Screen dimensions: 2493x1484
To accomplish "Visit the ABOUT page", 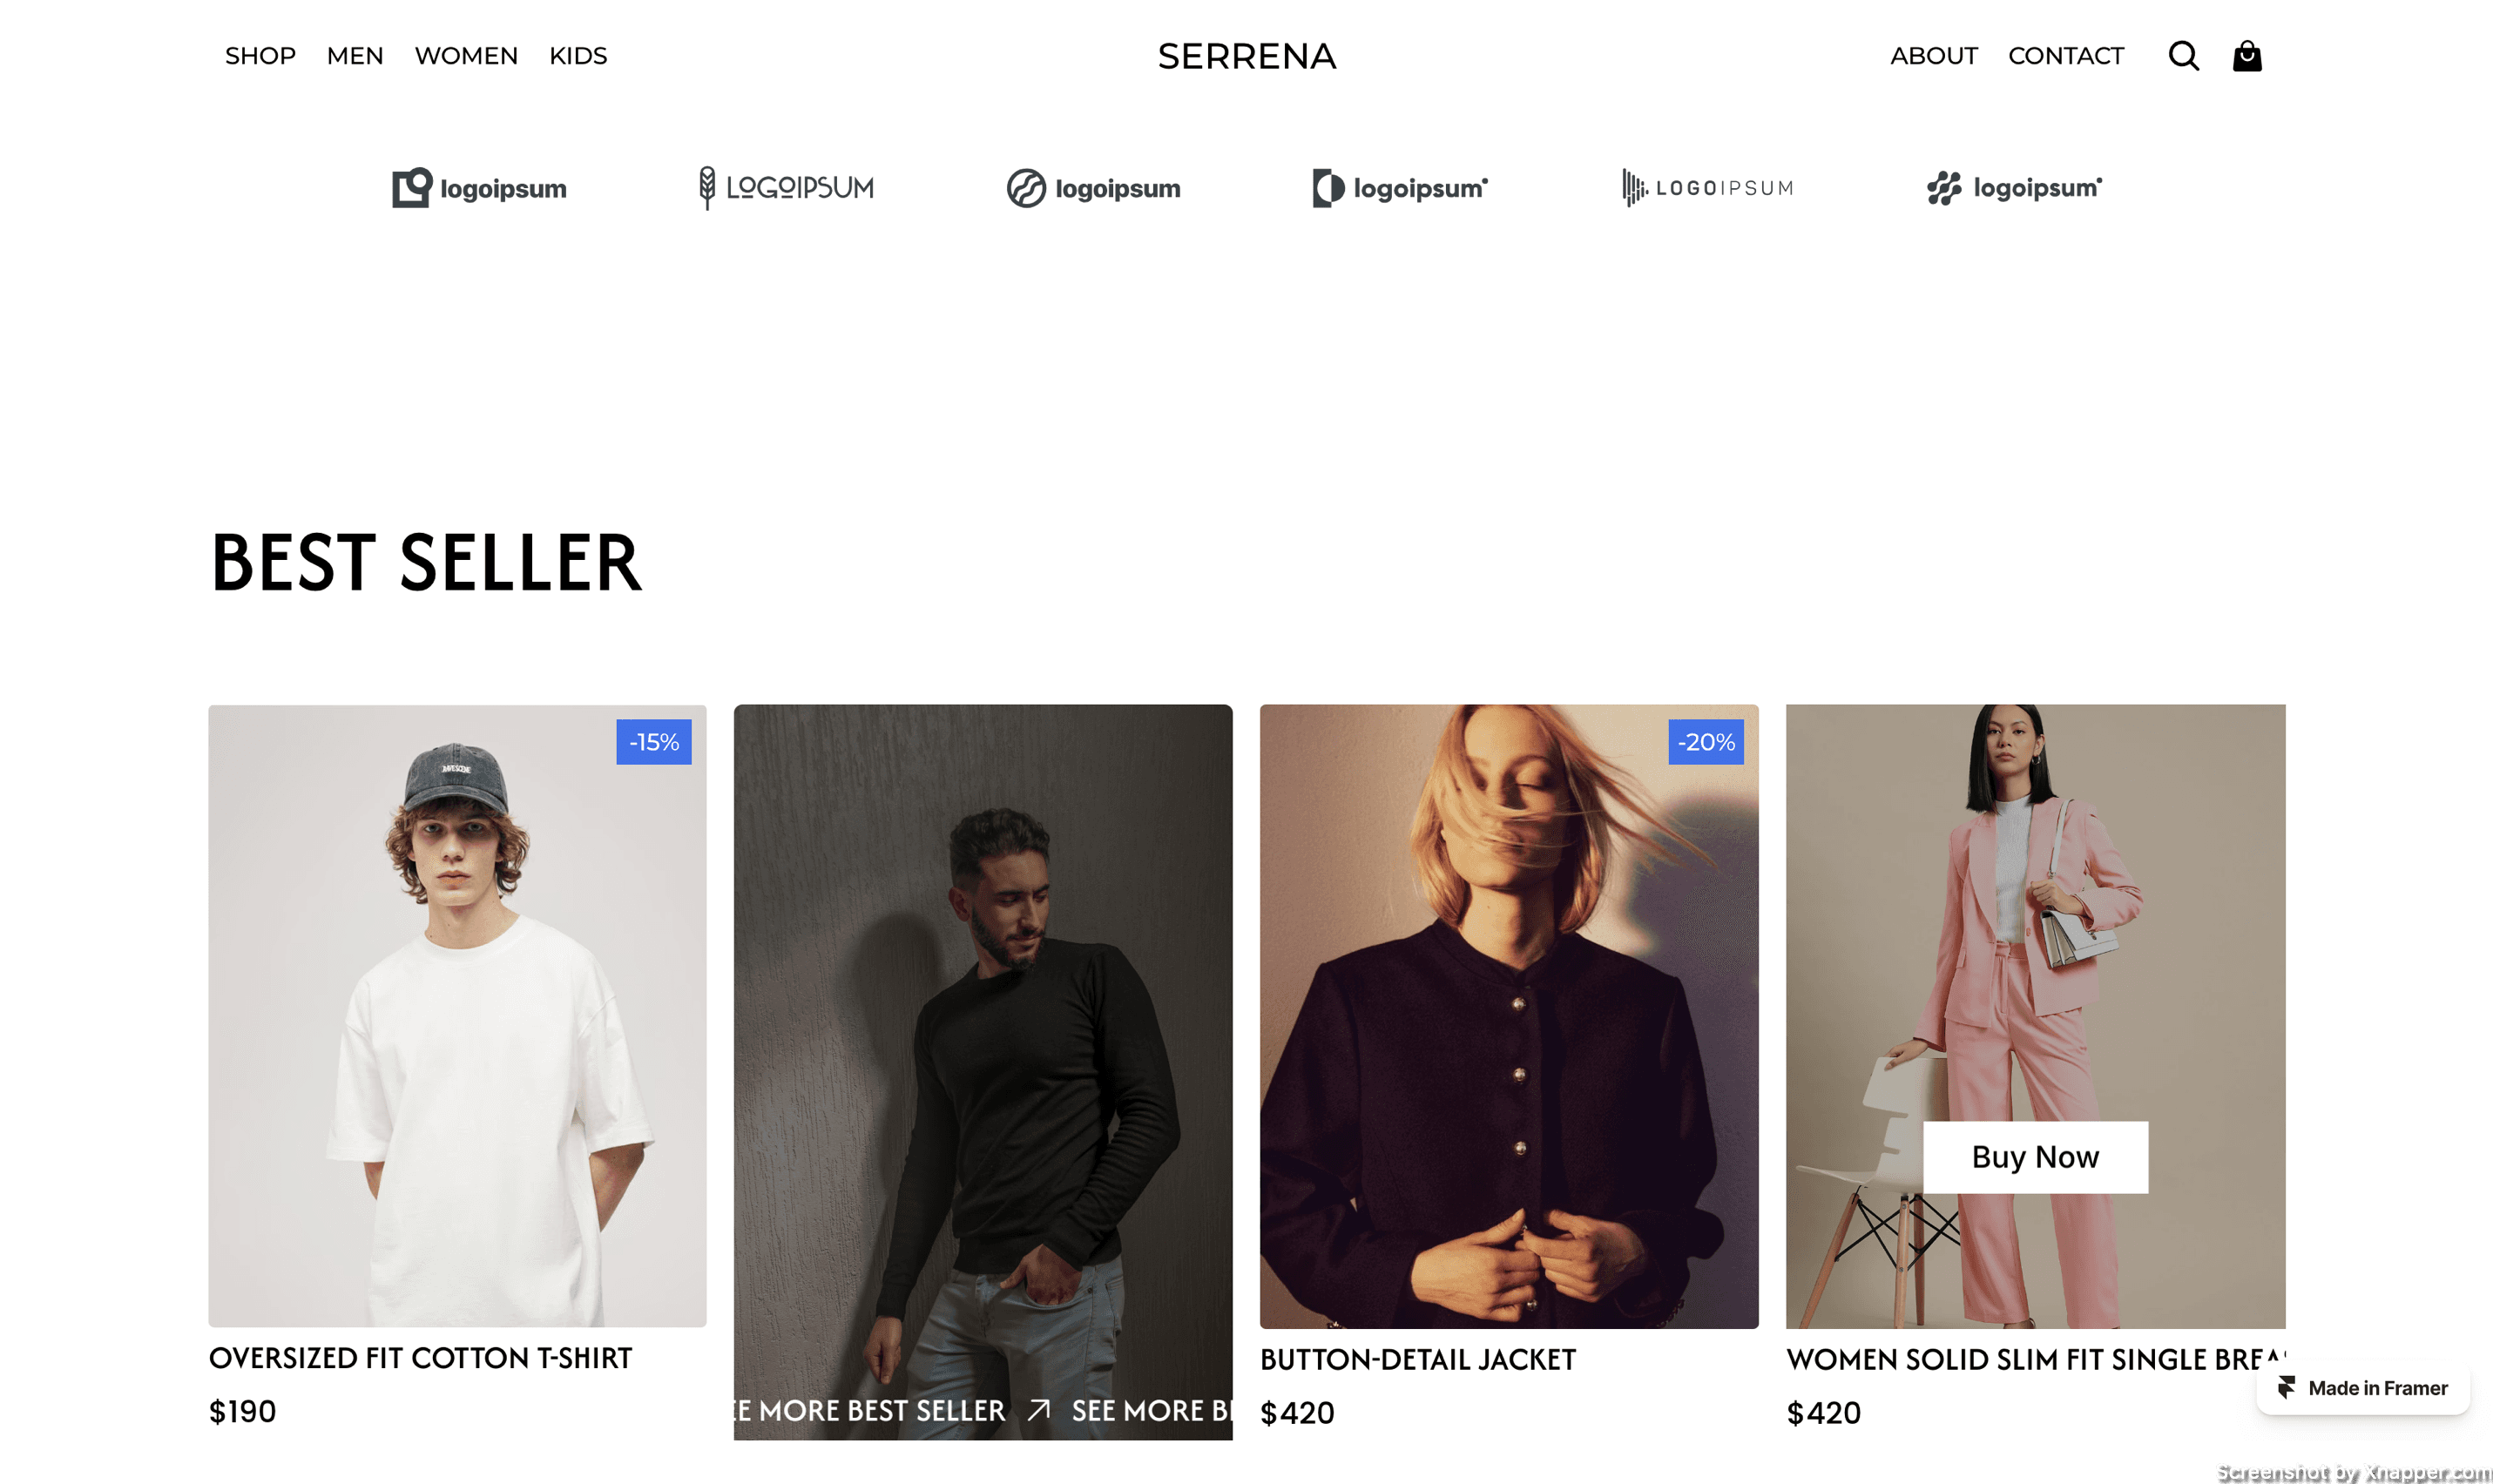I will pos(1933,56).
